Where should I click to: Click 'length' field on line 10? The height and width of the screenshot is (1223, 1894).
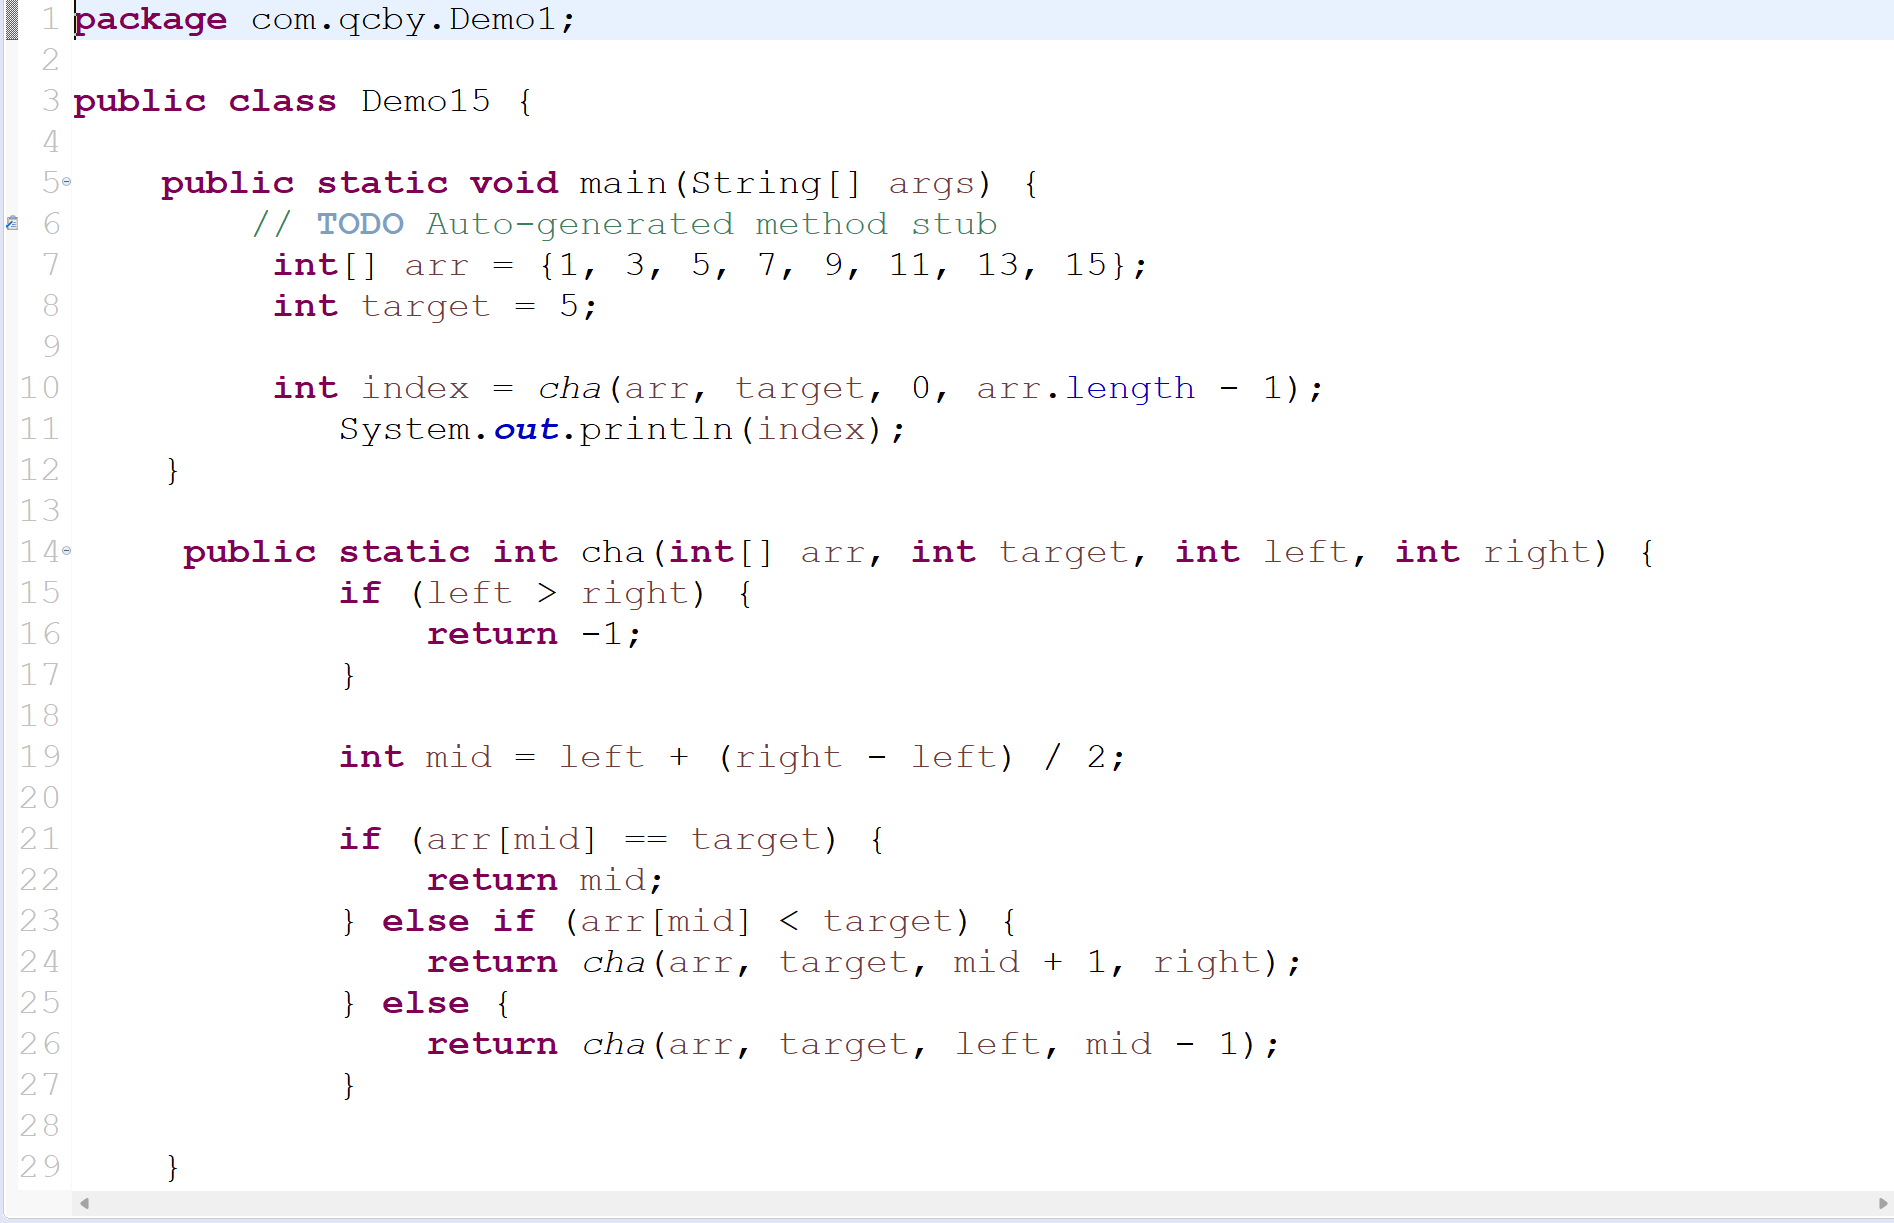point(1130,388)
